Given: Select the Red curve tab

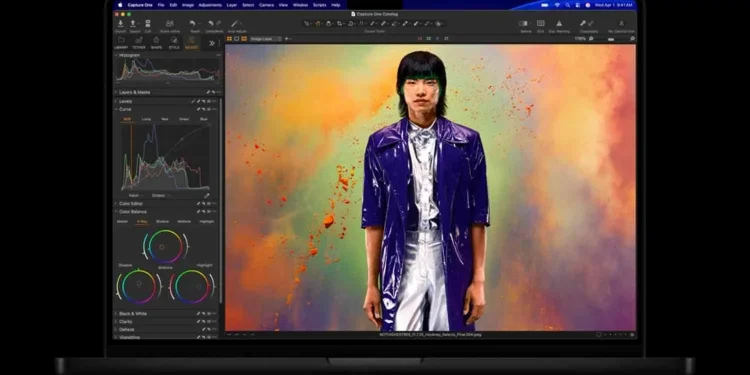Looking at the screenshot, I should pyautogui.click(x=165, y=119).
